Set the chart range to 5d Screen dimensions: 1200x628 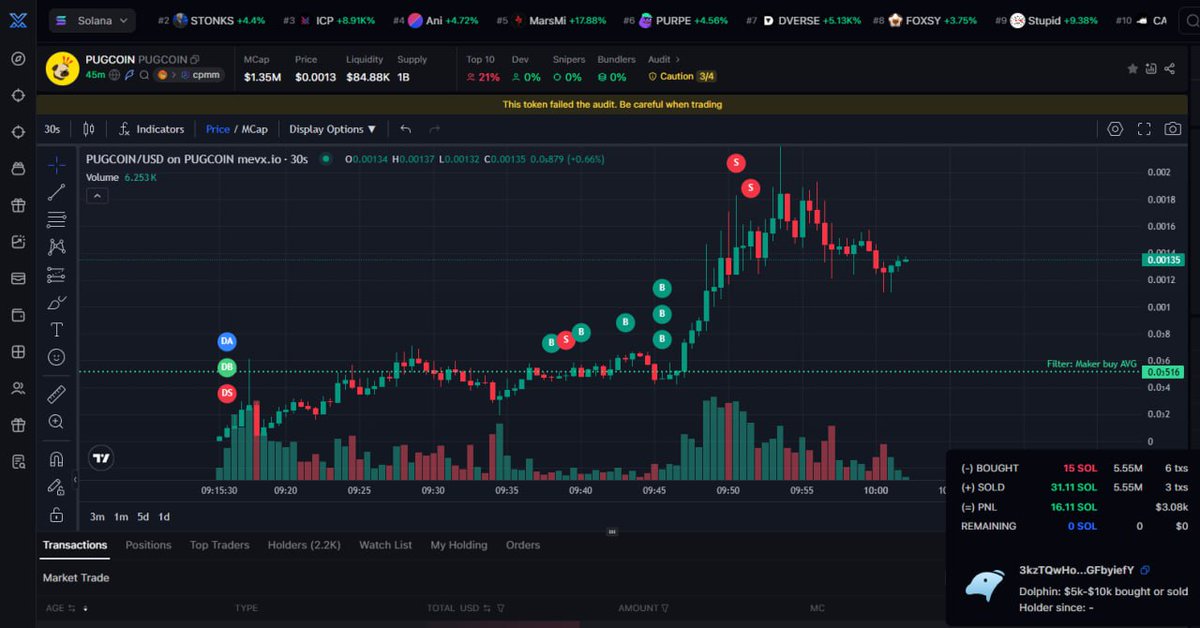tap(143, 517)
